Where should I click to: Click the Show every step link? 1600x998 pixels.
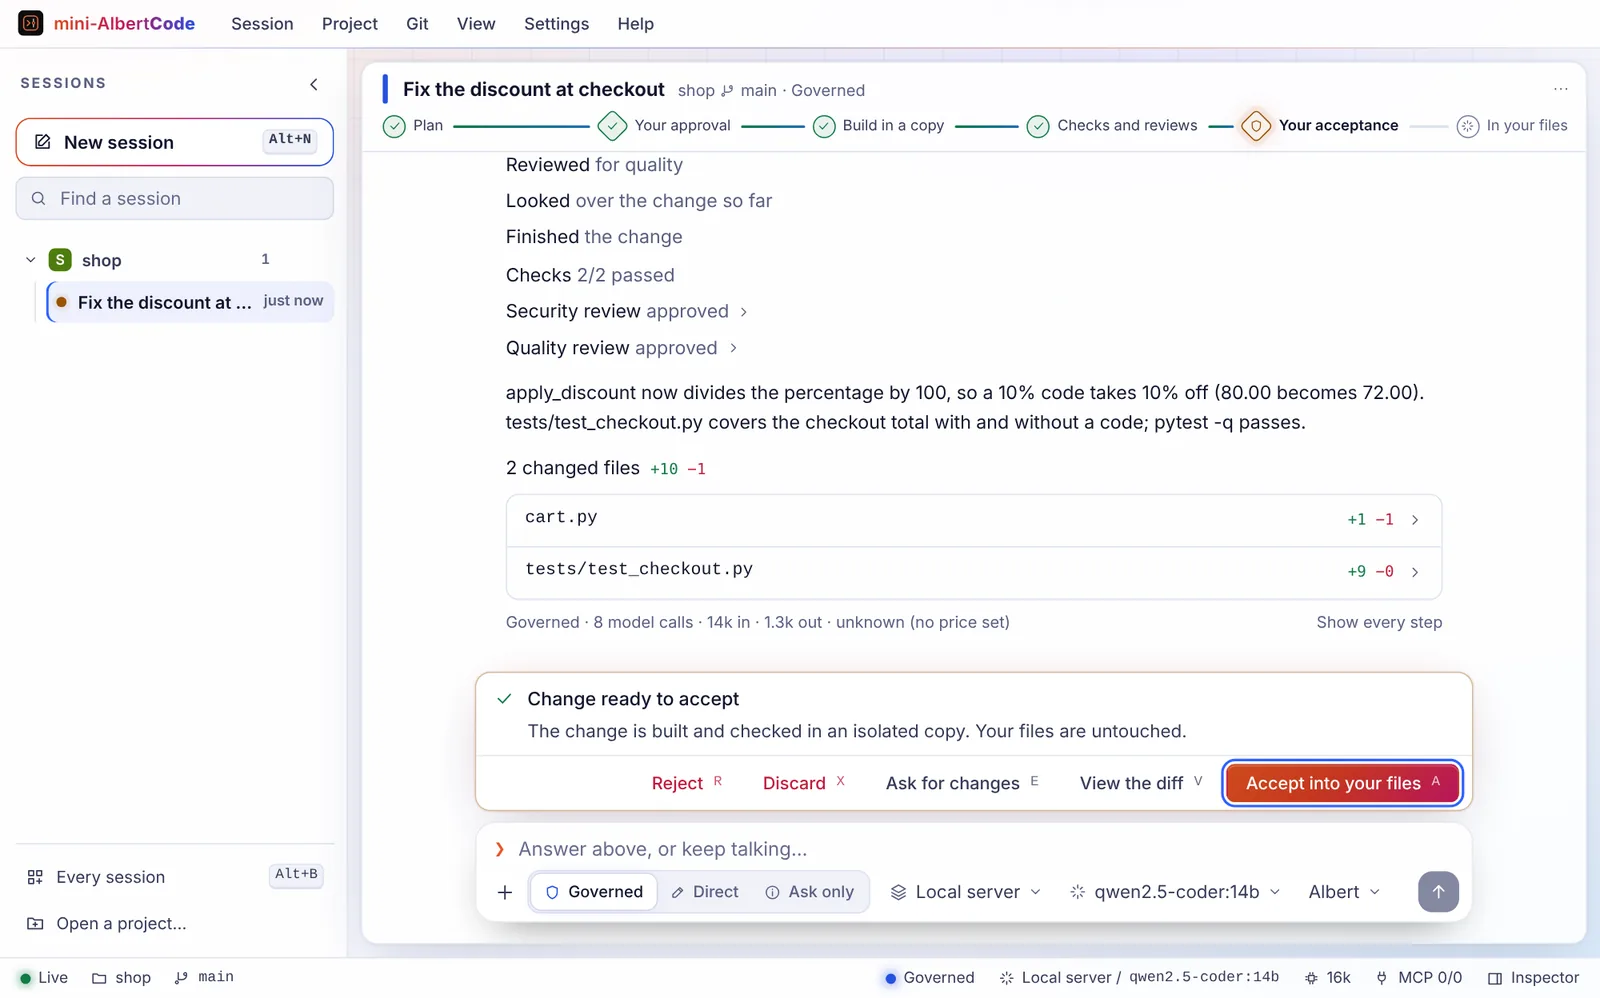tap(1379, 622)
